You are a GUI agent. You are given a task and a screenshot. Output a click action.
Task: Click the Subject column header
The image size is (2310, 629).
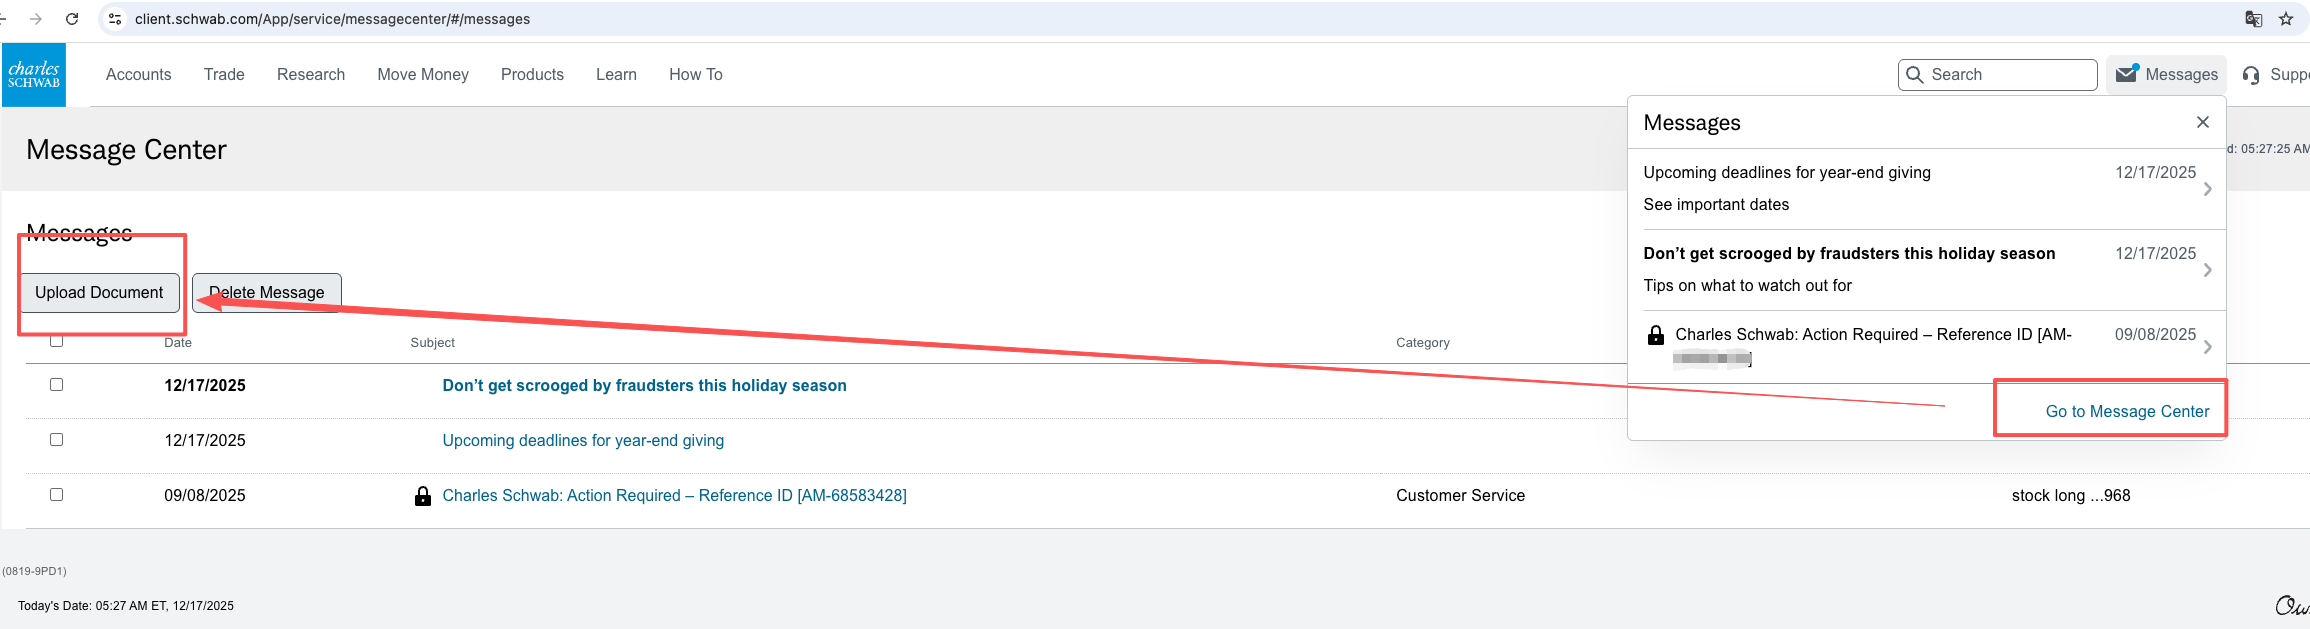pyautogui.click(x=432, y=342)
